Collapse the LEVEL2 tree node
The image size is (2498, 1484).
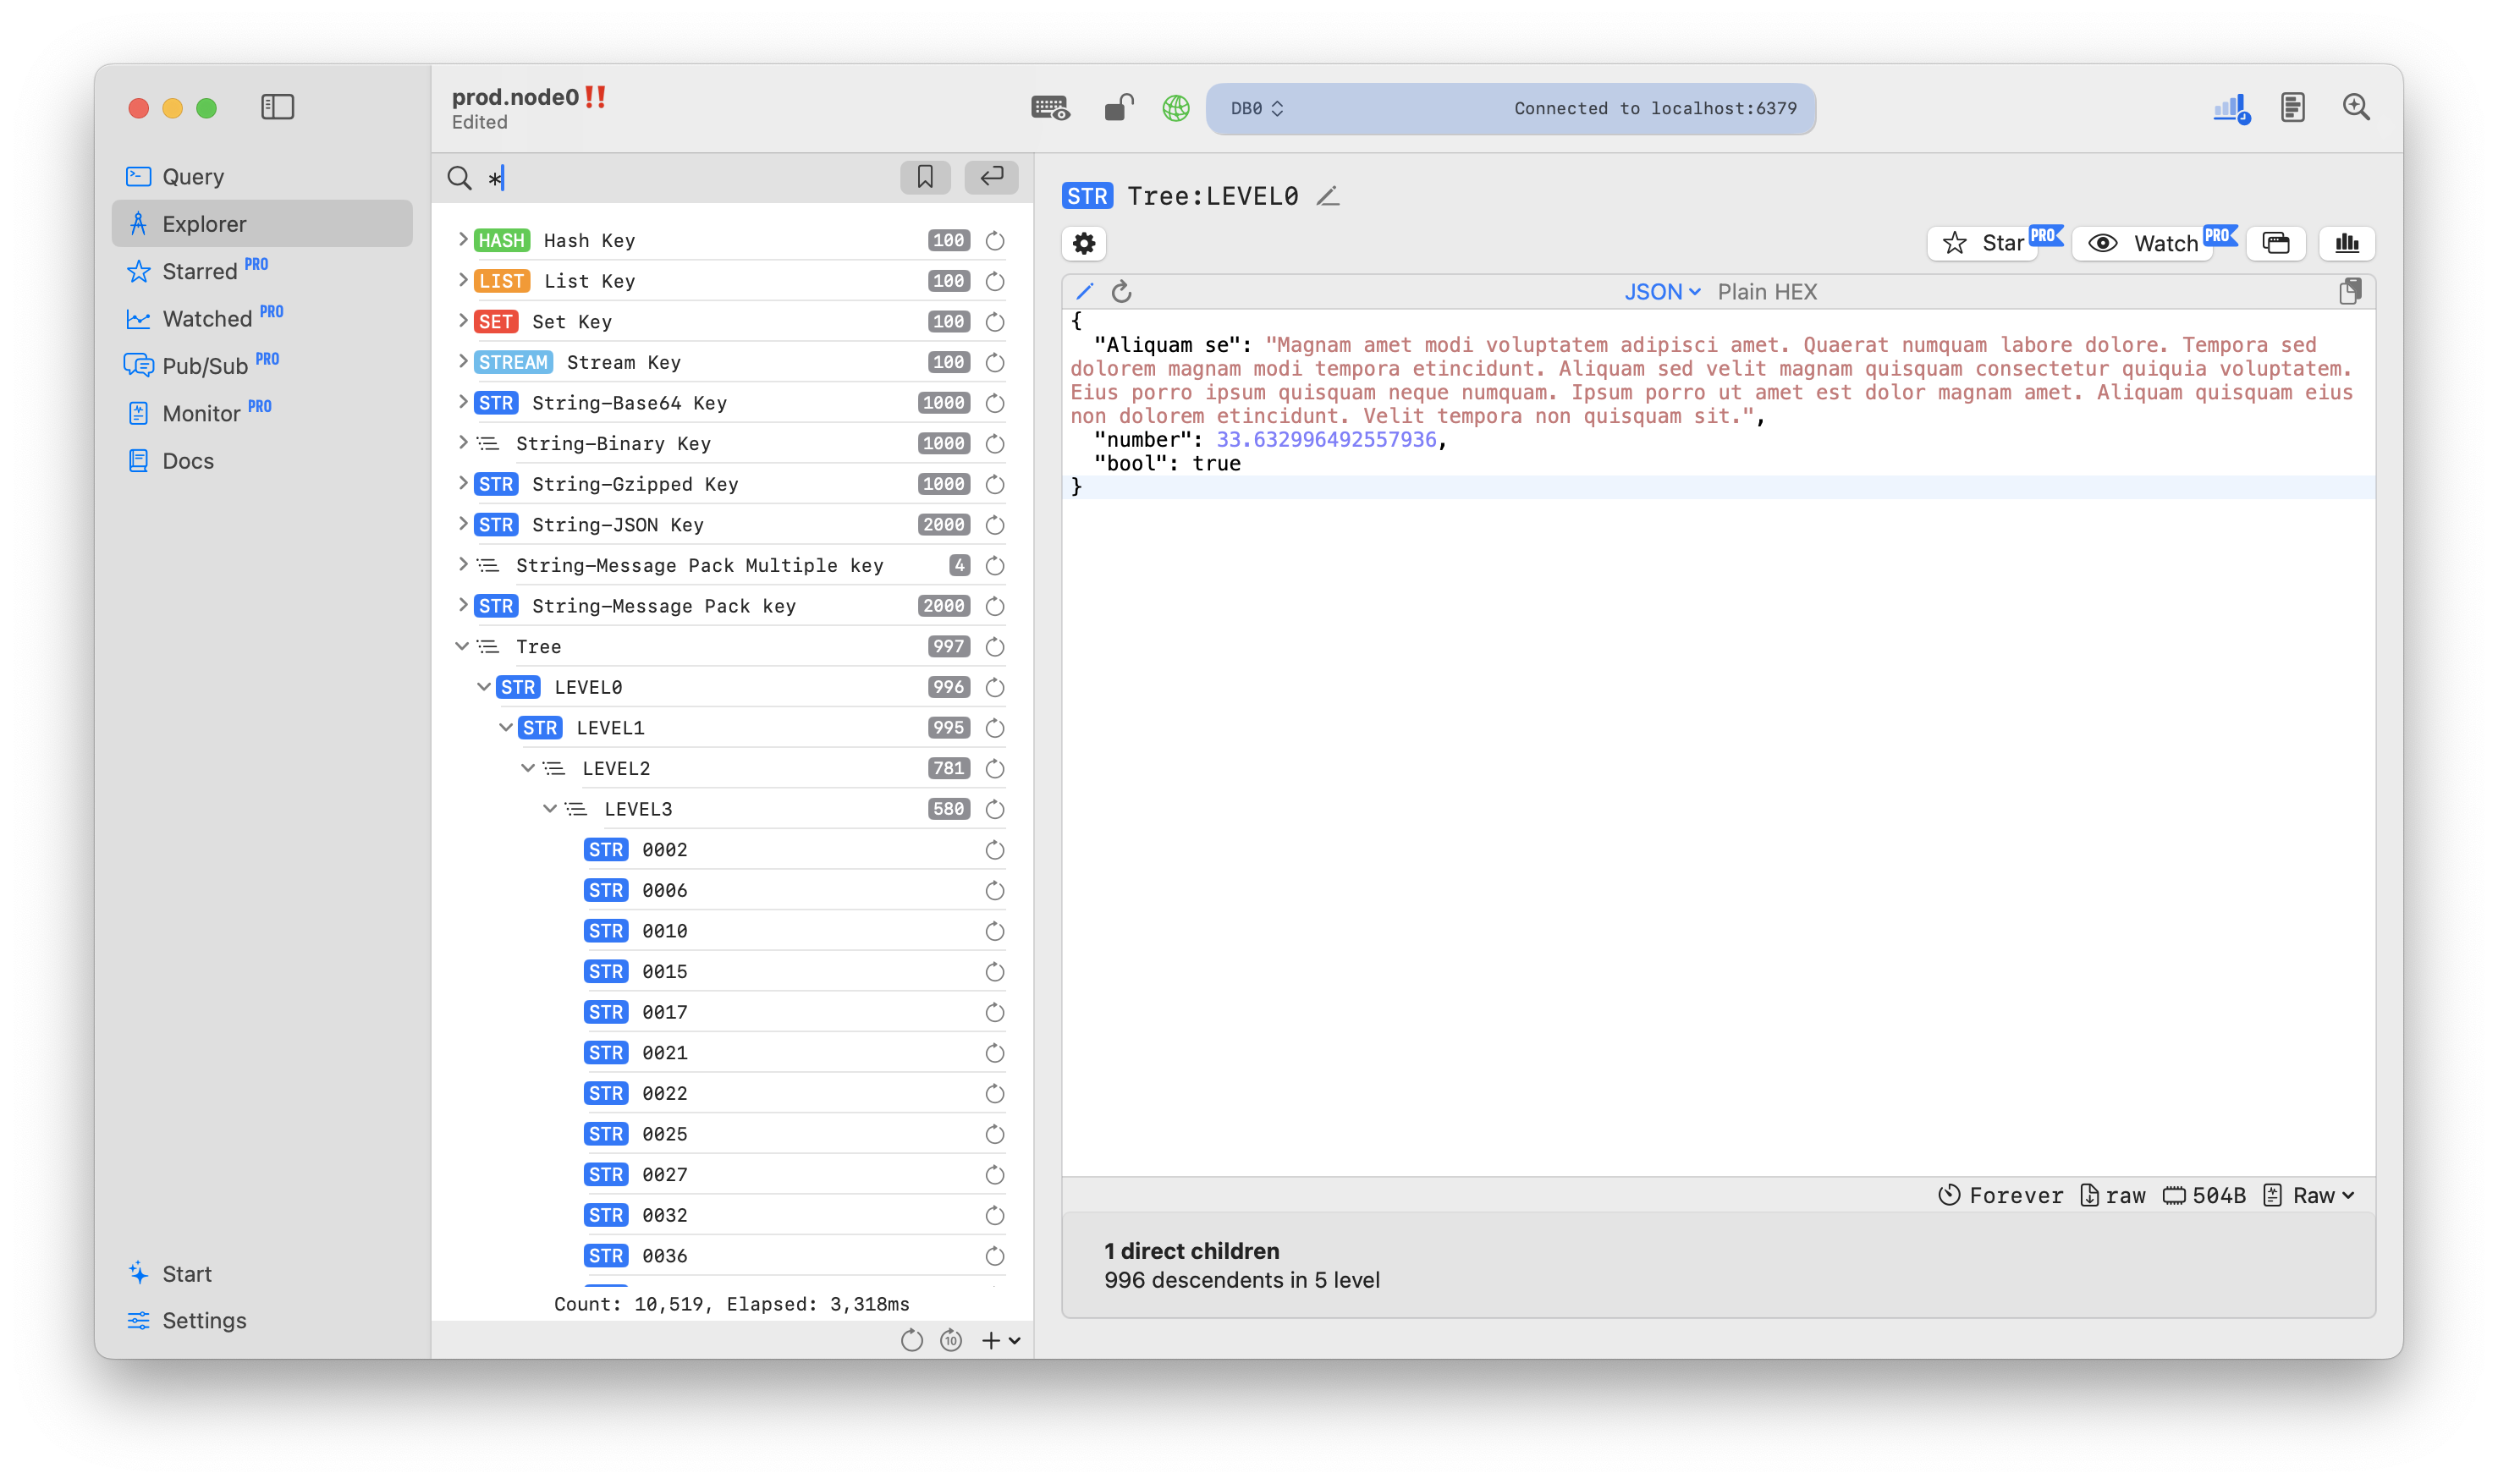coord(528,768)
